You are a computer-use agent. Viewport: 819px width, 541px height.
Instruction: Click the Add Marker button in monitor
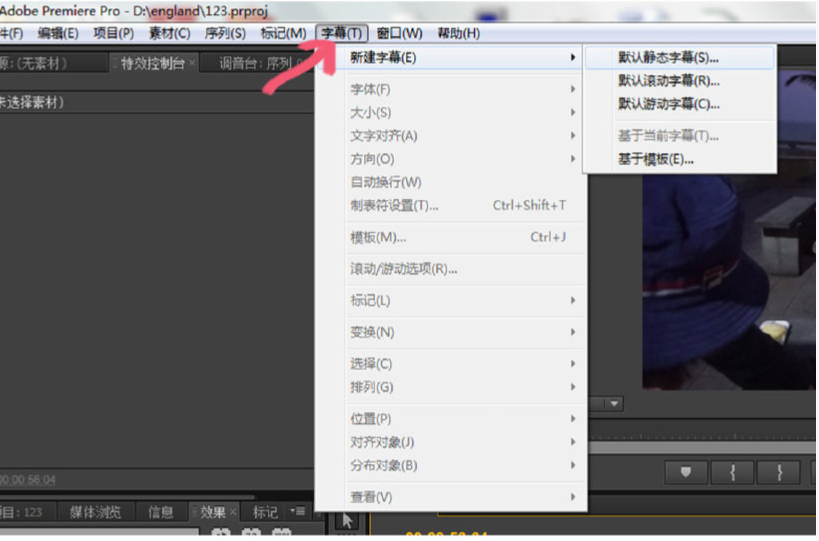[686, 473]
